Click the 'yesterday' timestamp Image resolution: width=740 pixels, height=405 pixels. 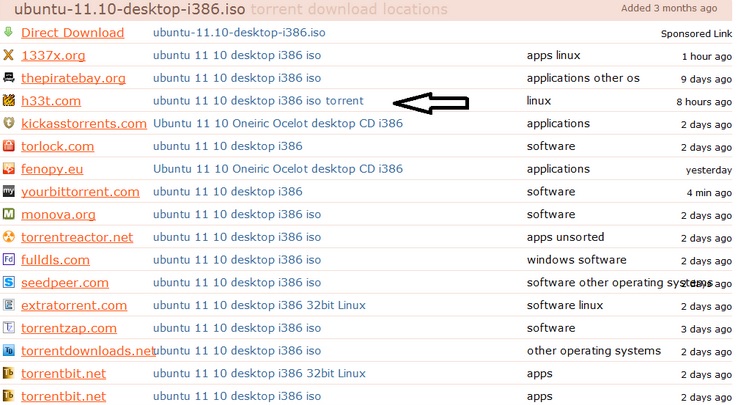click(709, 170)
